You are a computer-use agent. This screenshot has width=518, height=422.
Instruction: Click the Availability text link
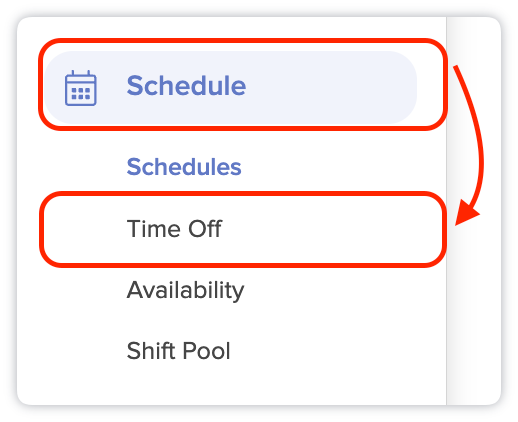(185, 290)
